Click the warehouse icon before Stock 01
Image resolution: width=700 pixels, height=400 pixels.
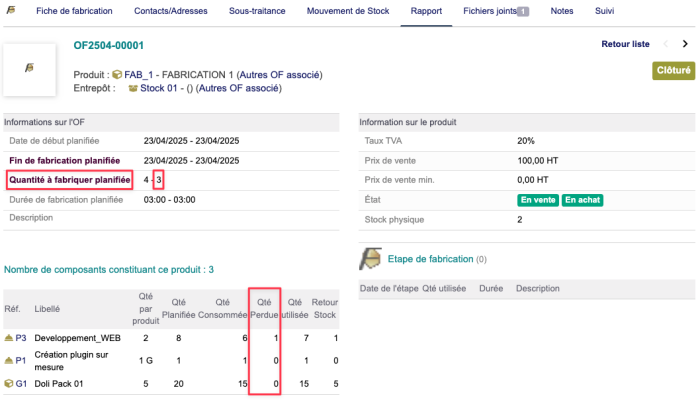pos(132,88)
